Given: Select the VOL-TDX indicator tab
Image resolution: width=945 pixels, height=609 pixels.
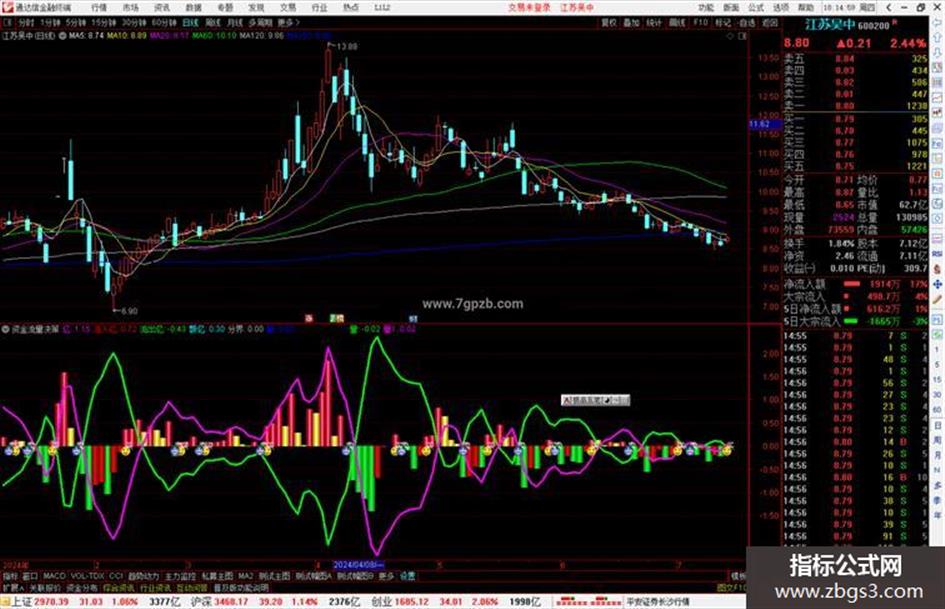Looking at the screenshot, I should (x=87, y=576).
